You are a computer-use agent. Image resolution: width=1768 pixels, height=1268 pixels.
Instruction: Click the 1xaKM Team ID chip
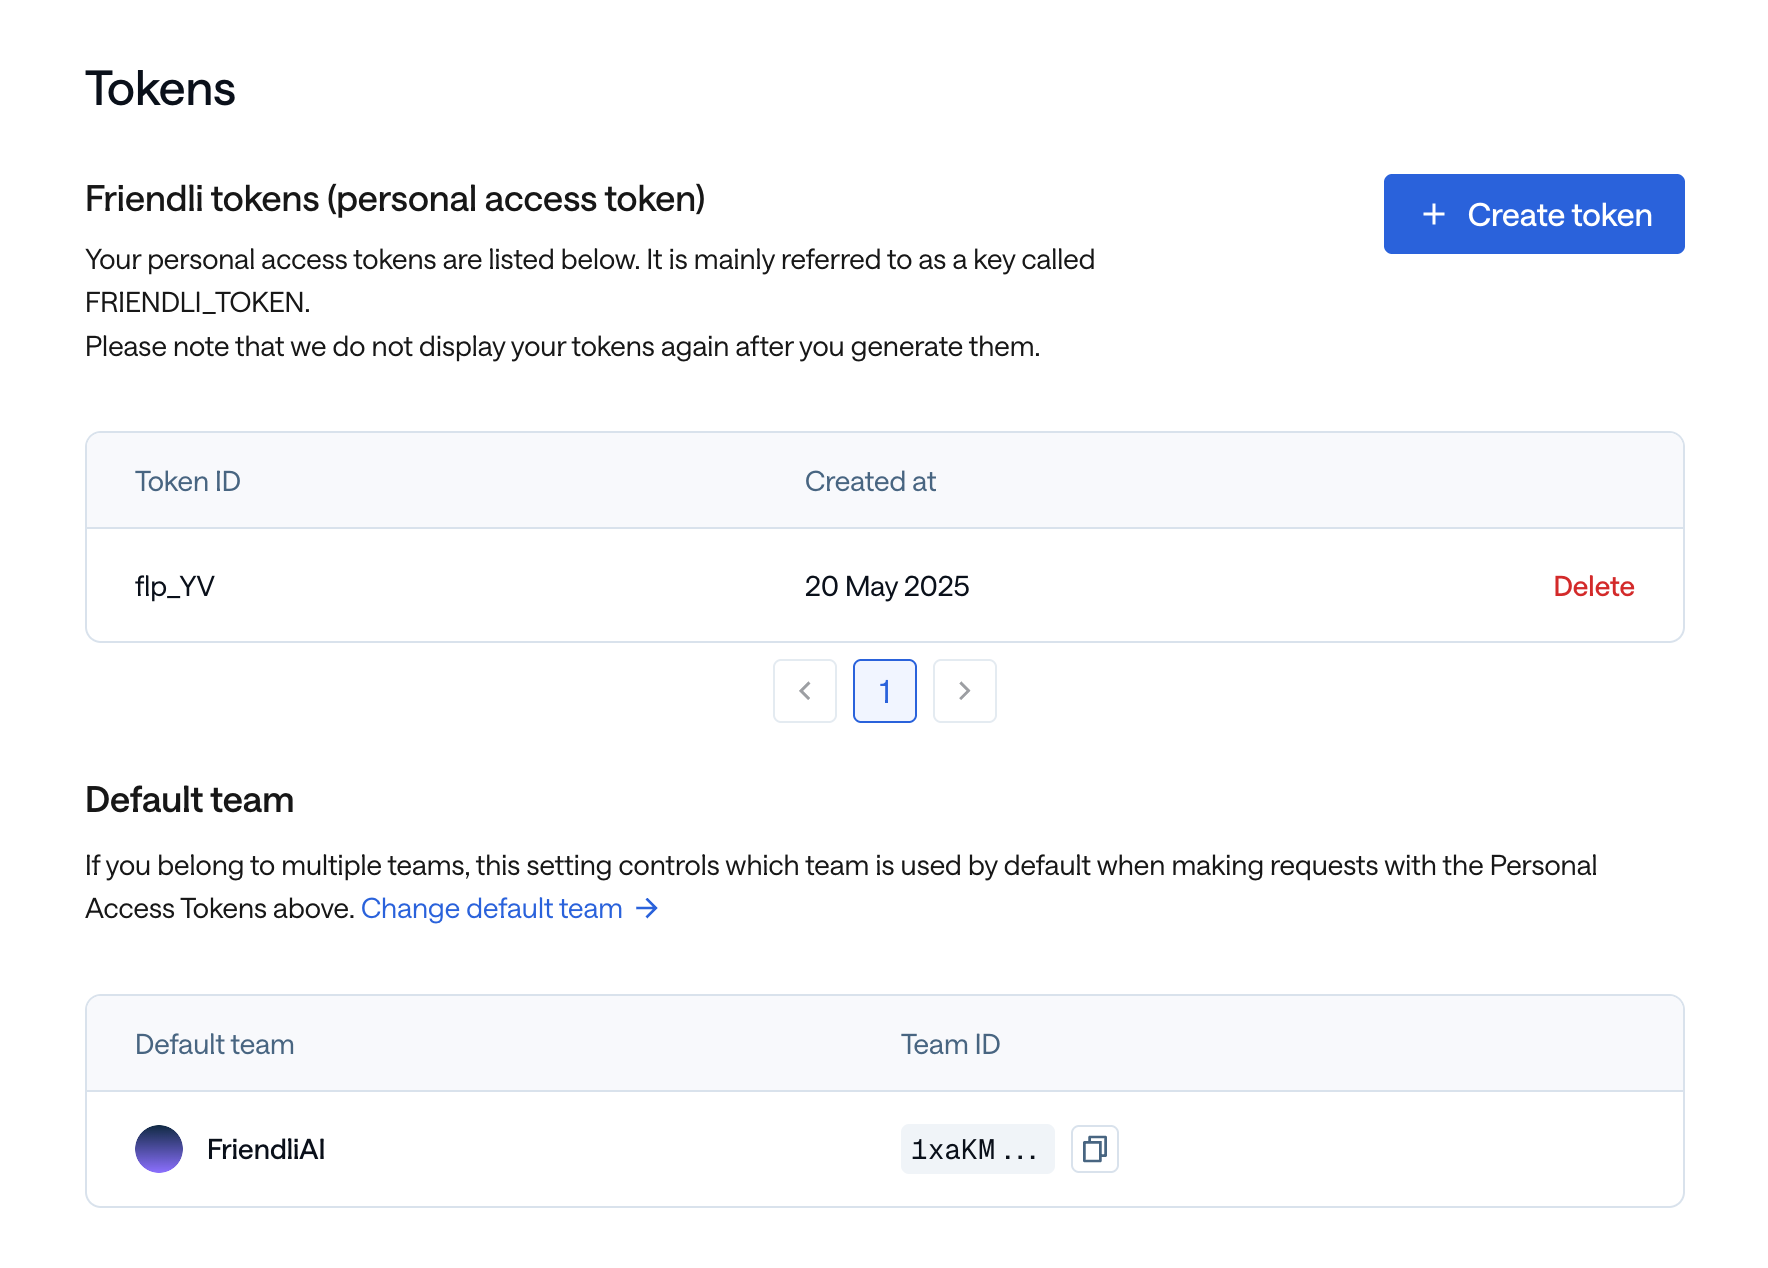[977, 1149]
